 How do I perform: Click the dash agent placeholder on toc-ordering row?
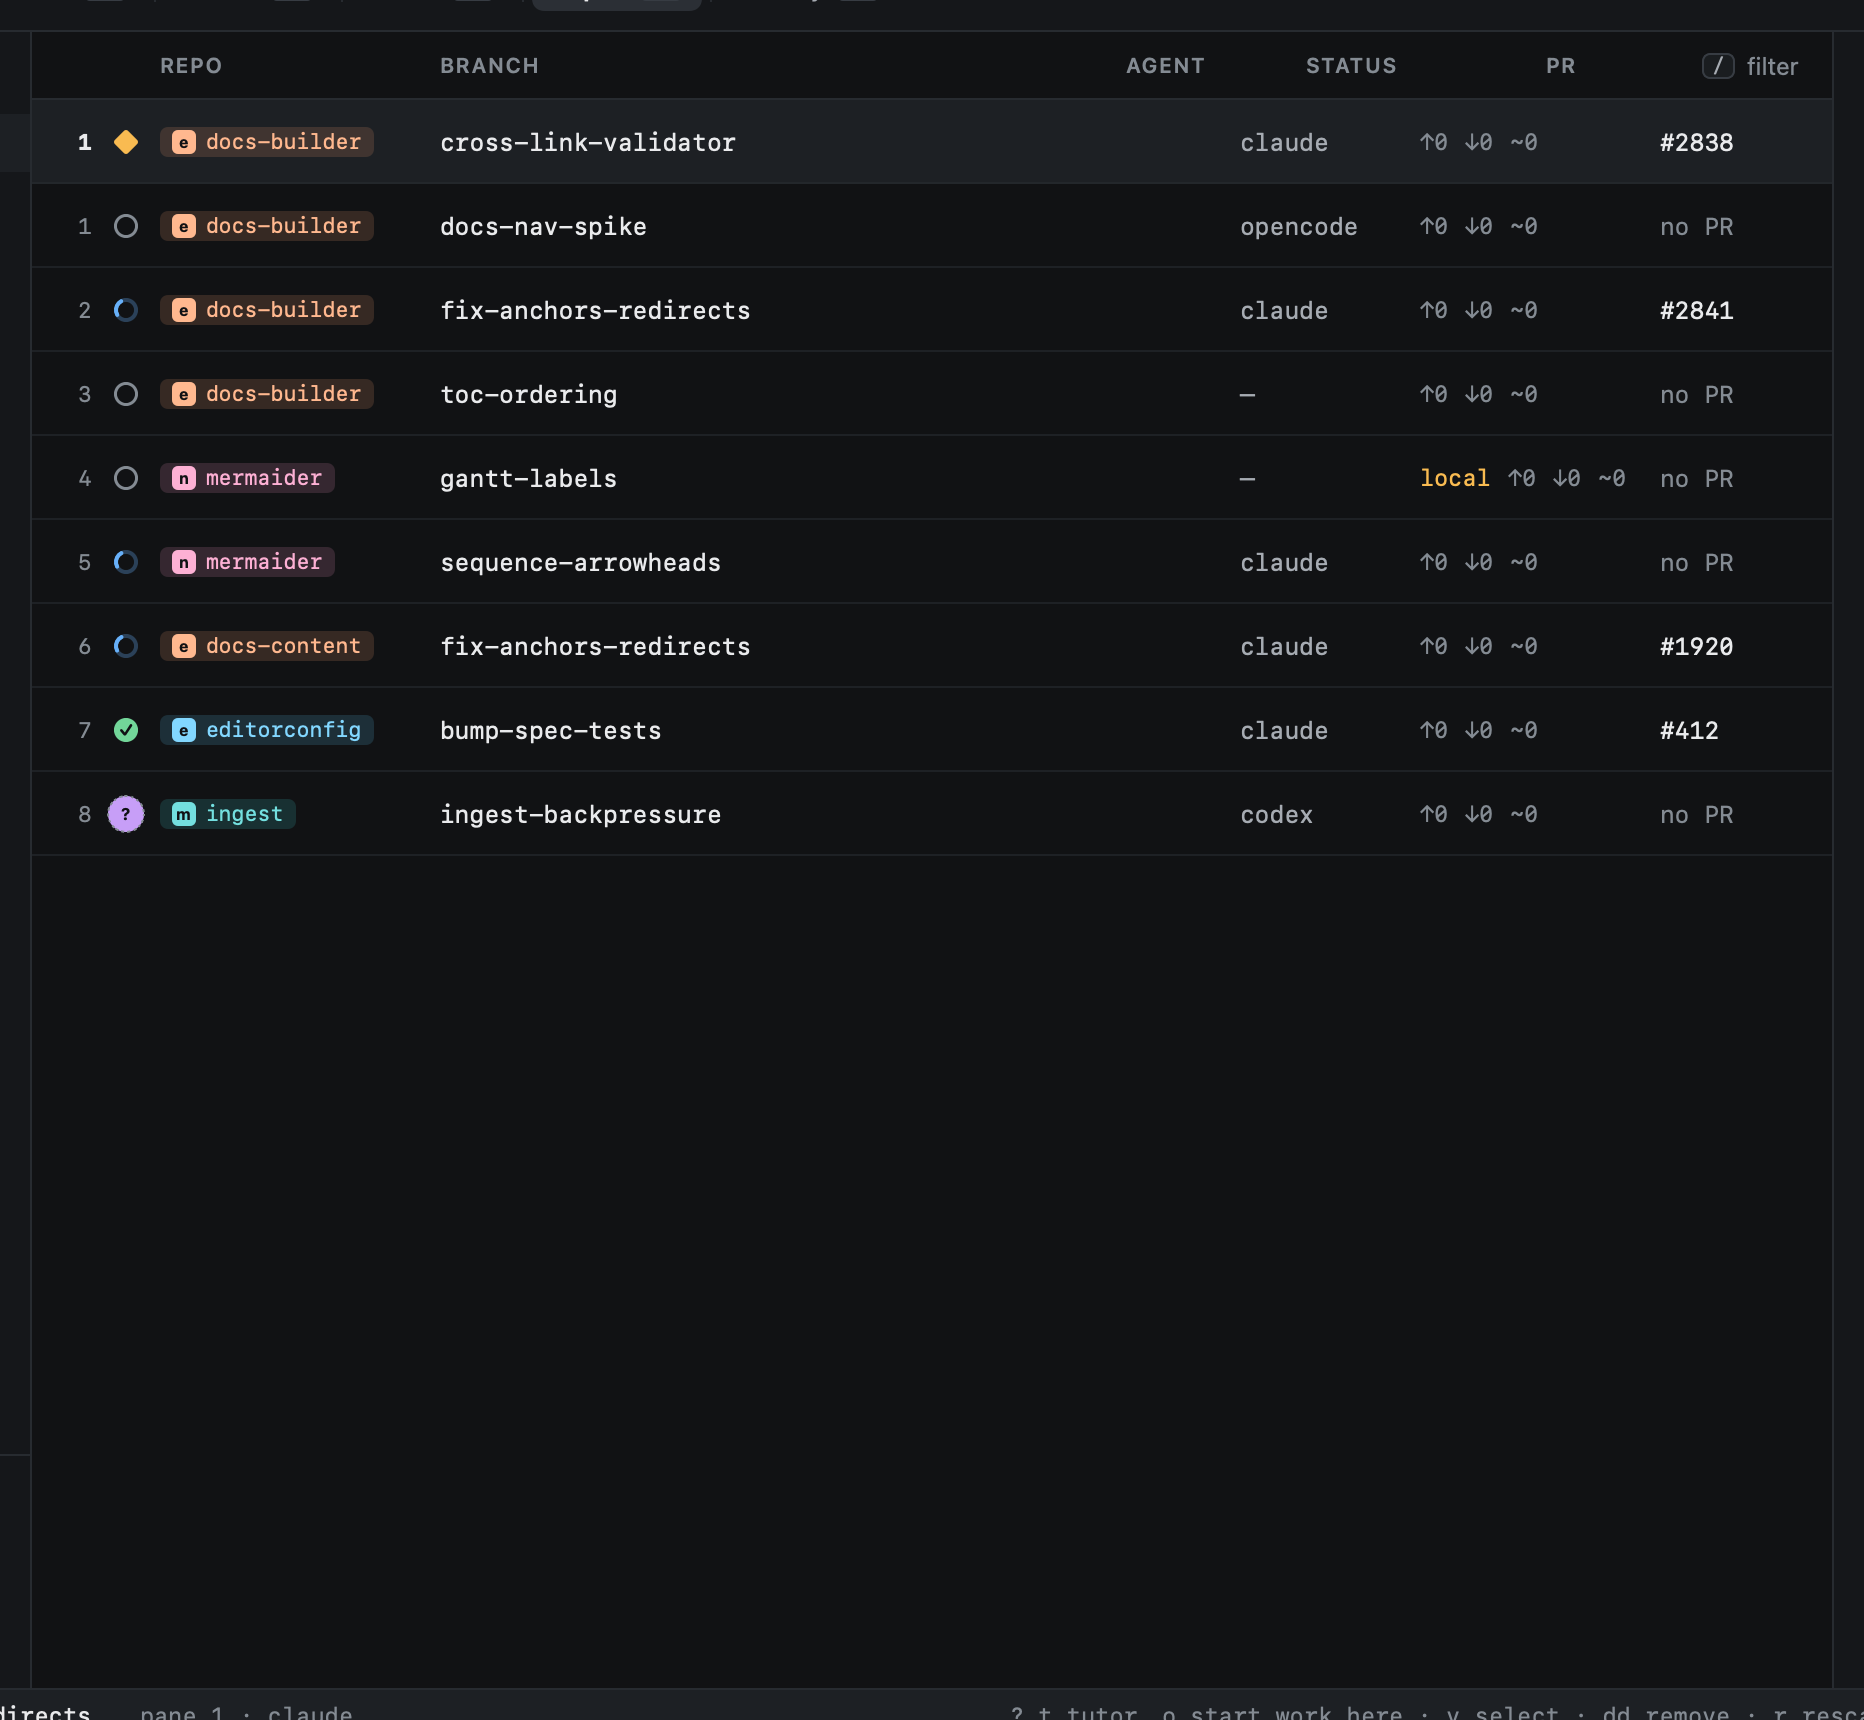[1247, 395]
